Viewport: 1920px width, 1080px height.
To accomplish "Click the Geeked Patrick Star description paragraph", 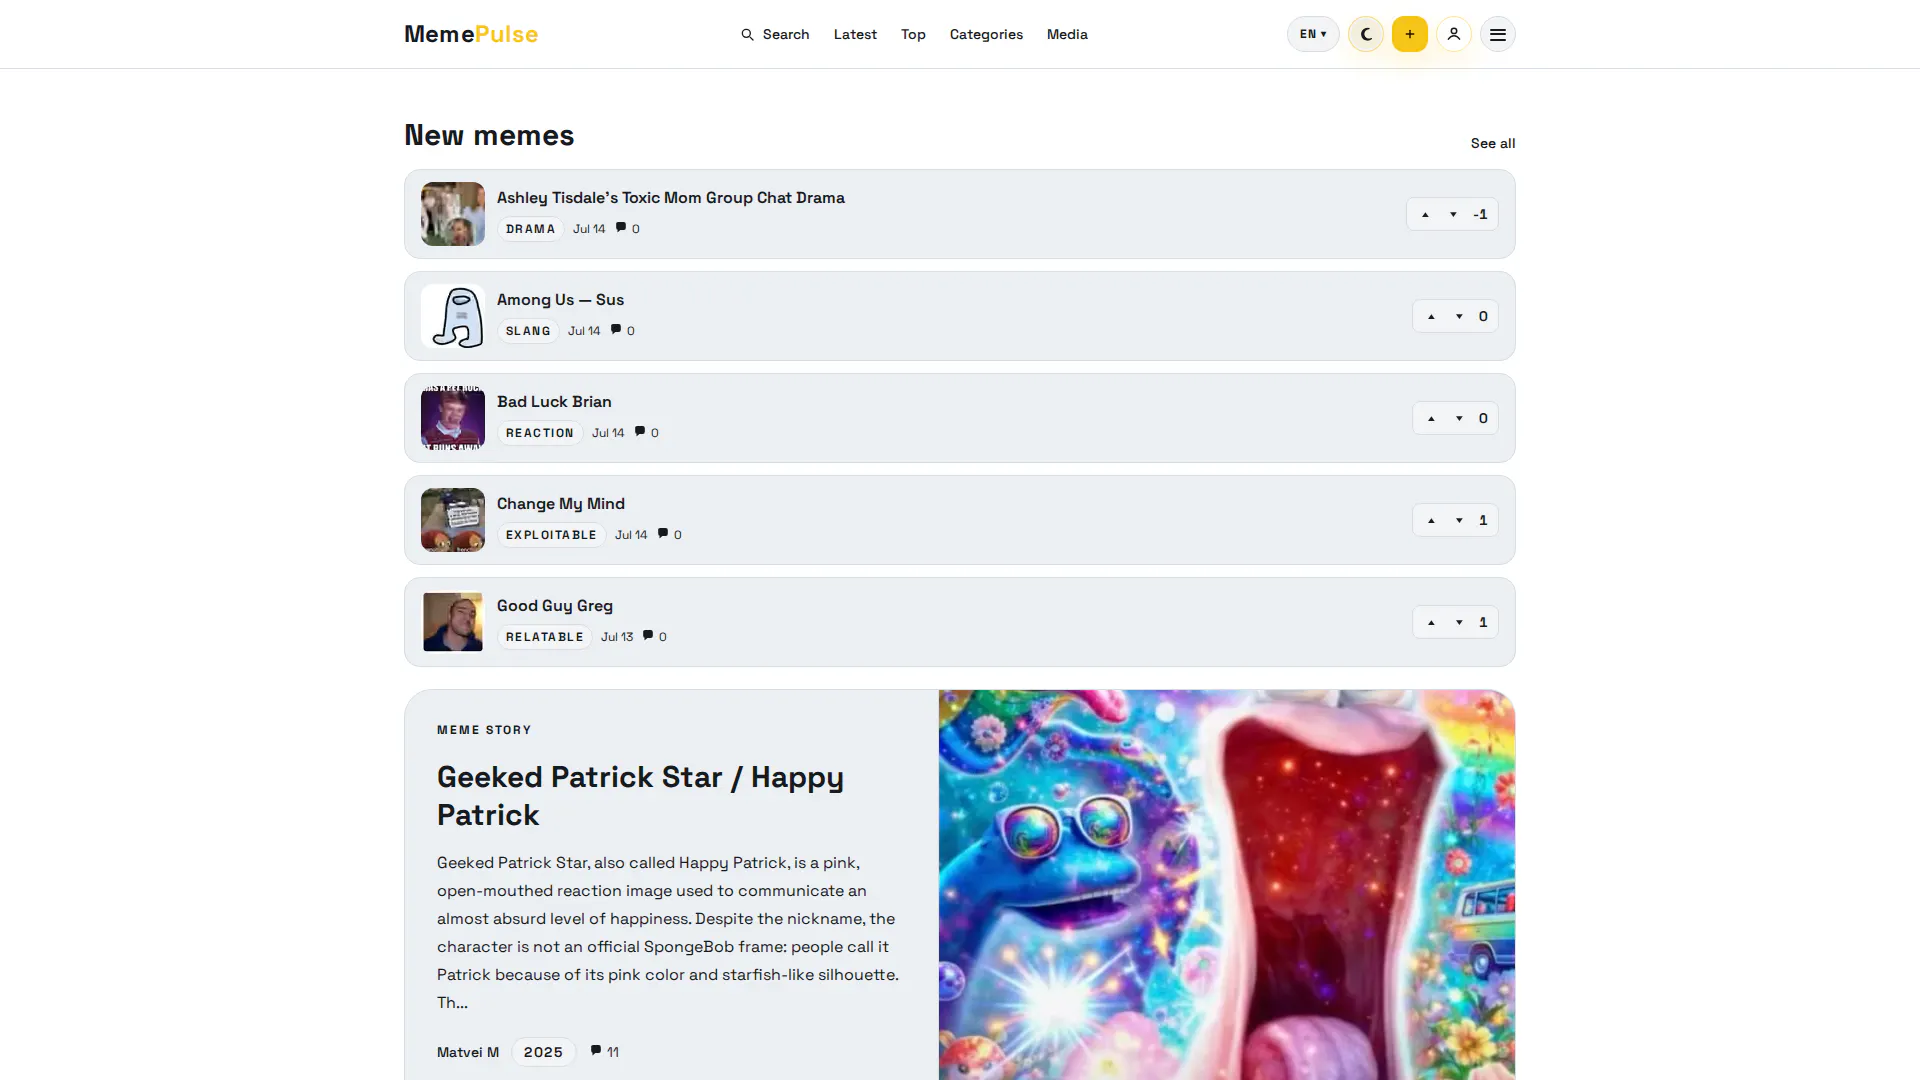I will (x=668, y=932).
